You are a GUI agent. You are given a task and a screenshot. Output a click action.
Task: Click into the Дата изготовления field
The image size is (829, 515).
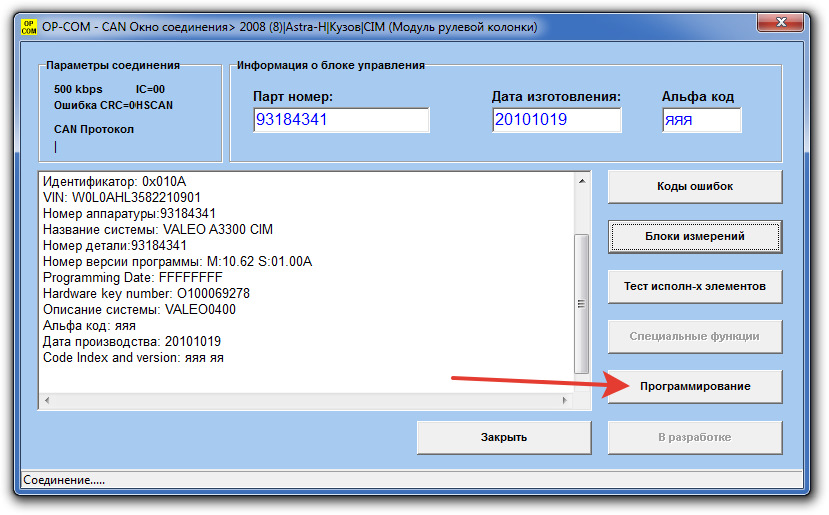[557, 120]
